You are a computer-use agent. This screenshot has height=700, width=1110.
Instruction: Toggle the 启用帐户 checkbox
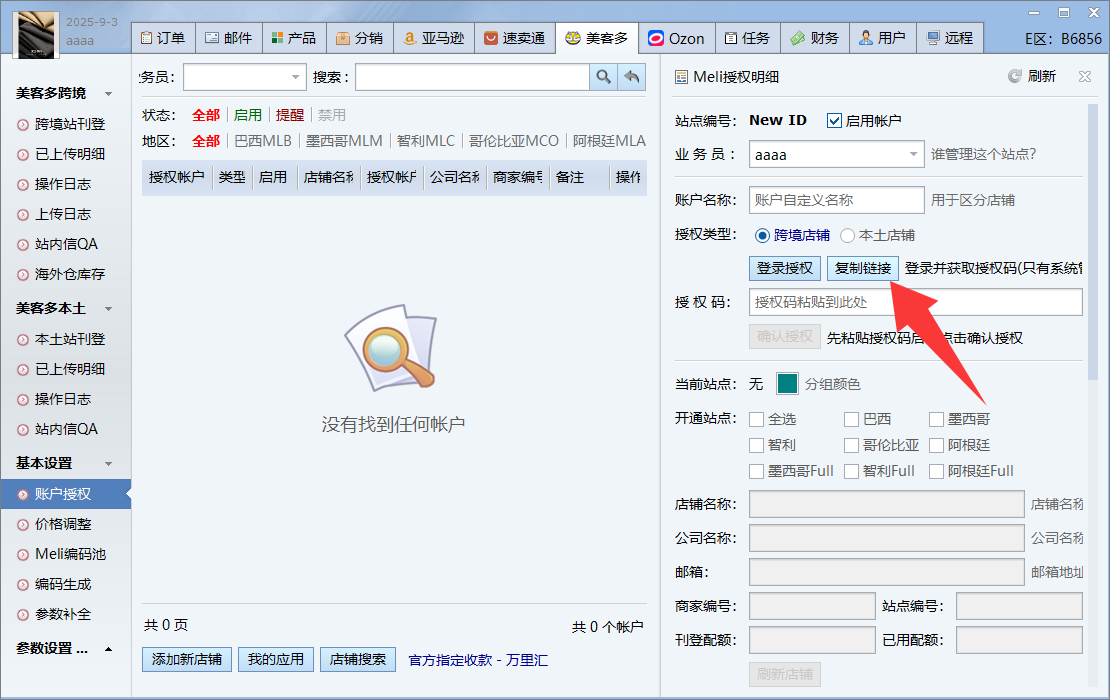(834, 121)
